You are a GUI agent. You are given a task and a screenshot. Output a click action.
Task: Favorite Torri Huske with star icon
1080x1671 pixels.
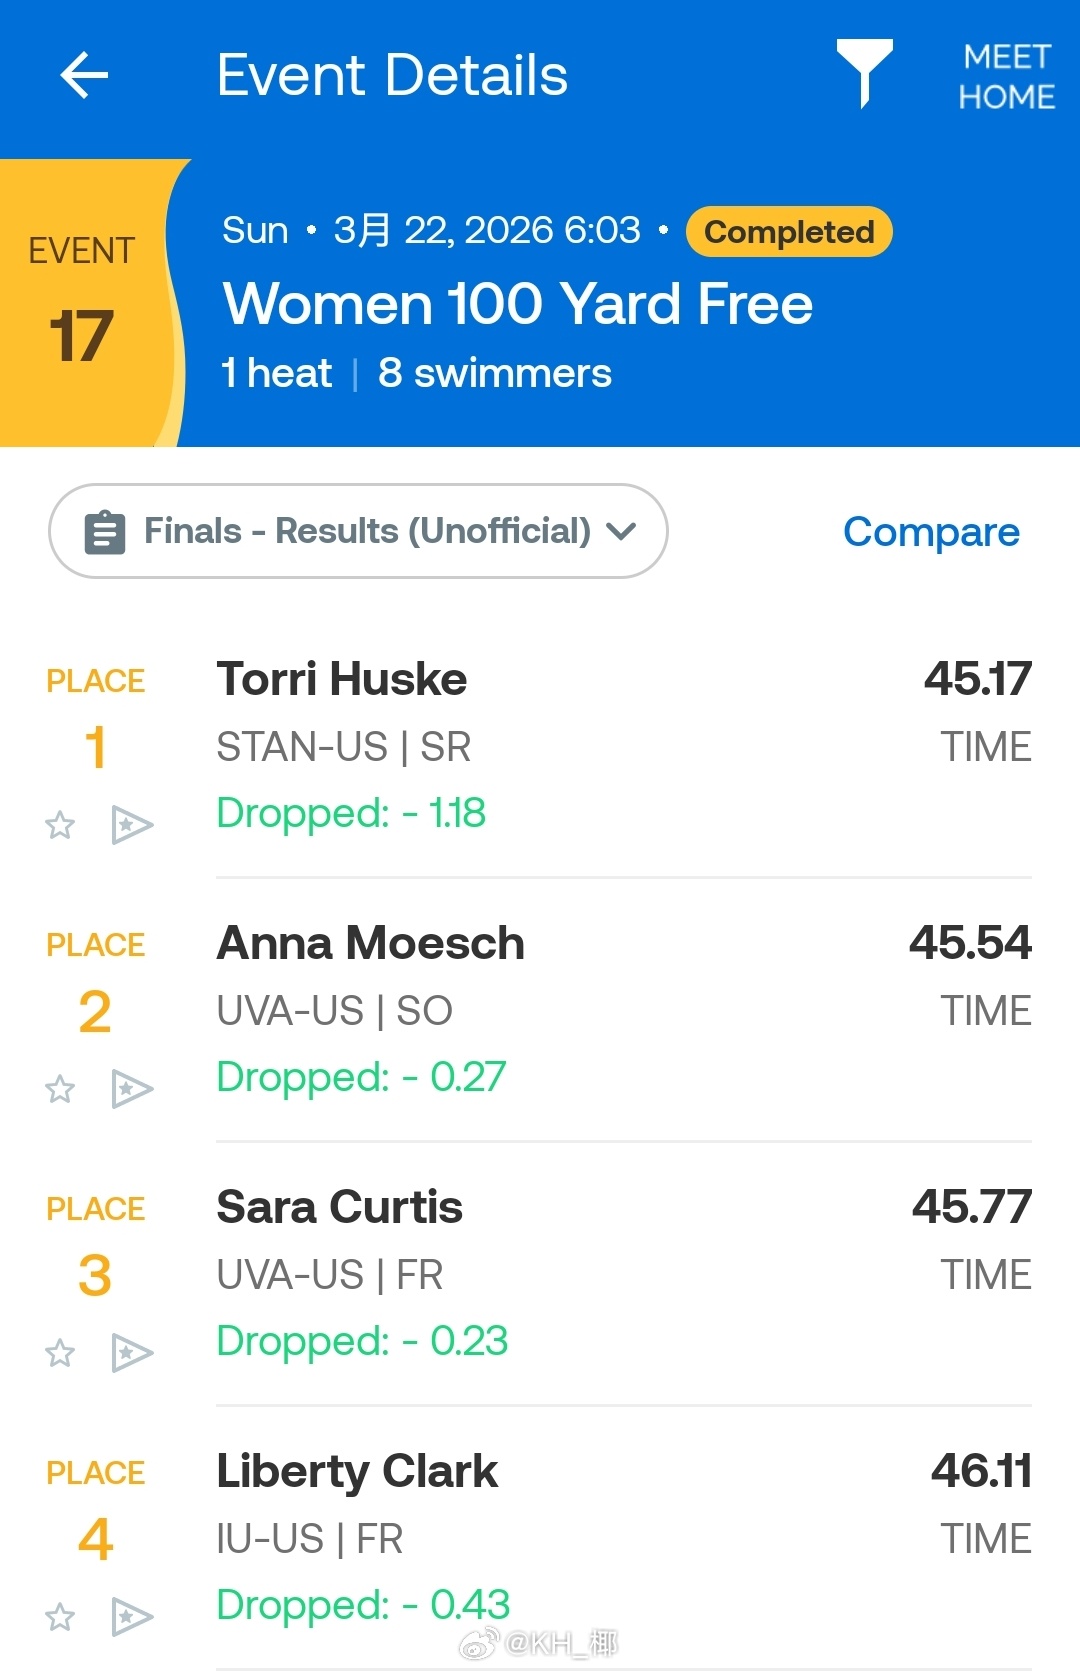(60, 826)
